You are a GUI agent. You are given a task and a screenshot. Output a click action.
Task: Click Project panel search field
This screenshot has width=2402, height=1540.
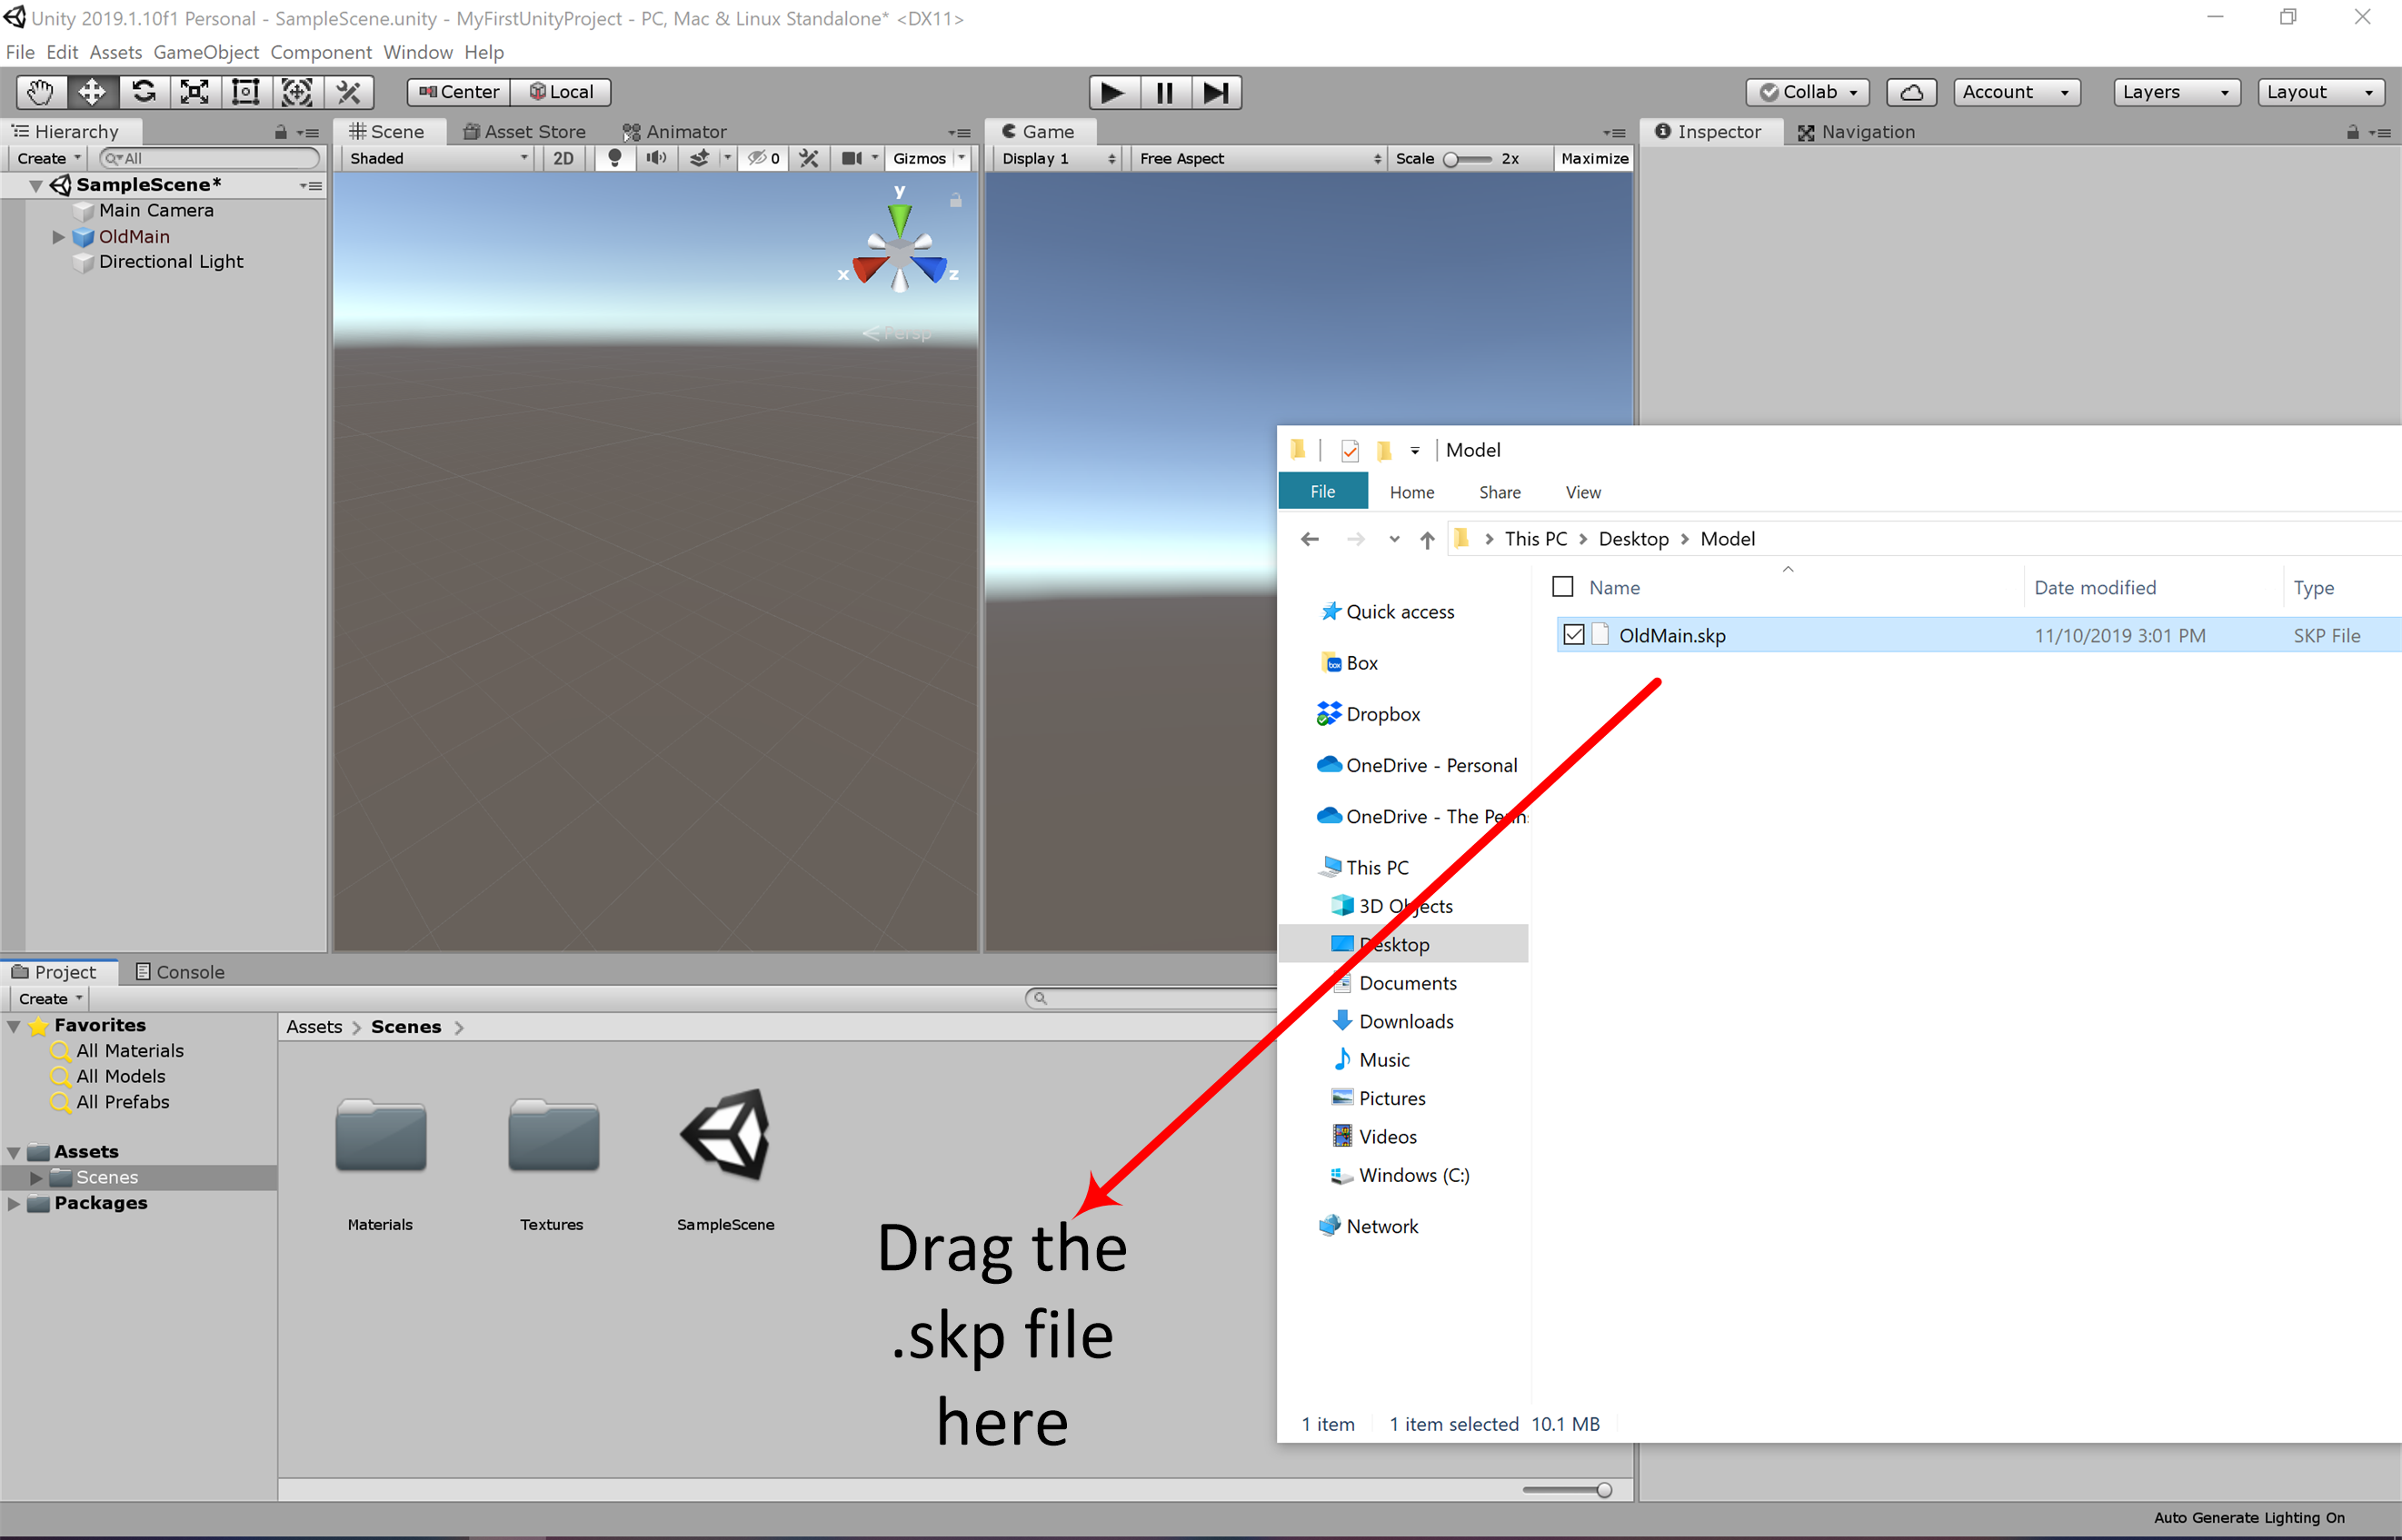coord(1150,998)
